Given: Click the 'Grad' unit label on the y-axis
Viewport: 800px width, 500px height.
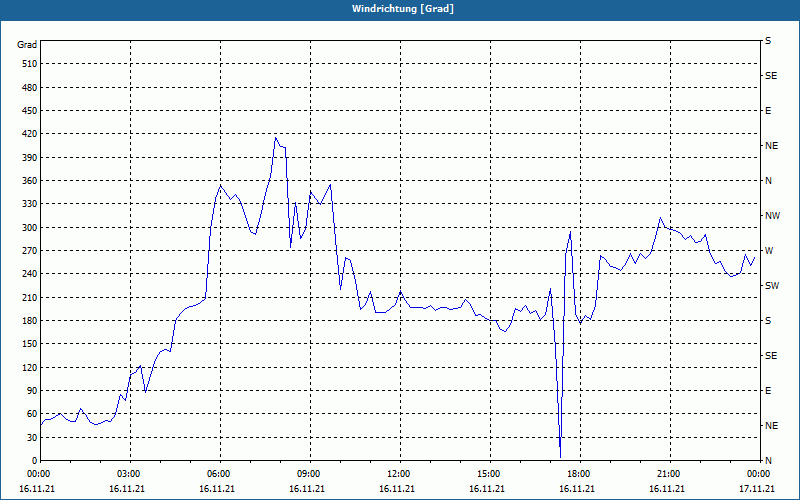Looking at the screenshot, I should tap(27, 45).
